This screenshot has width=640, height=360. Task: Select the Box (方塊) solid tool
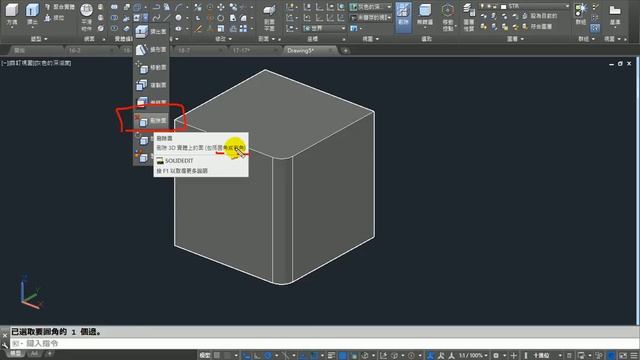coord(12,14)
